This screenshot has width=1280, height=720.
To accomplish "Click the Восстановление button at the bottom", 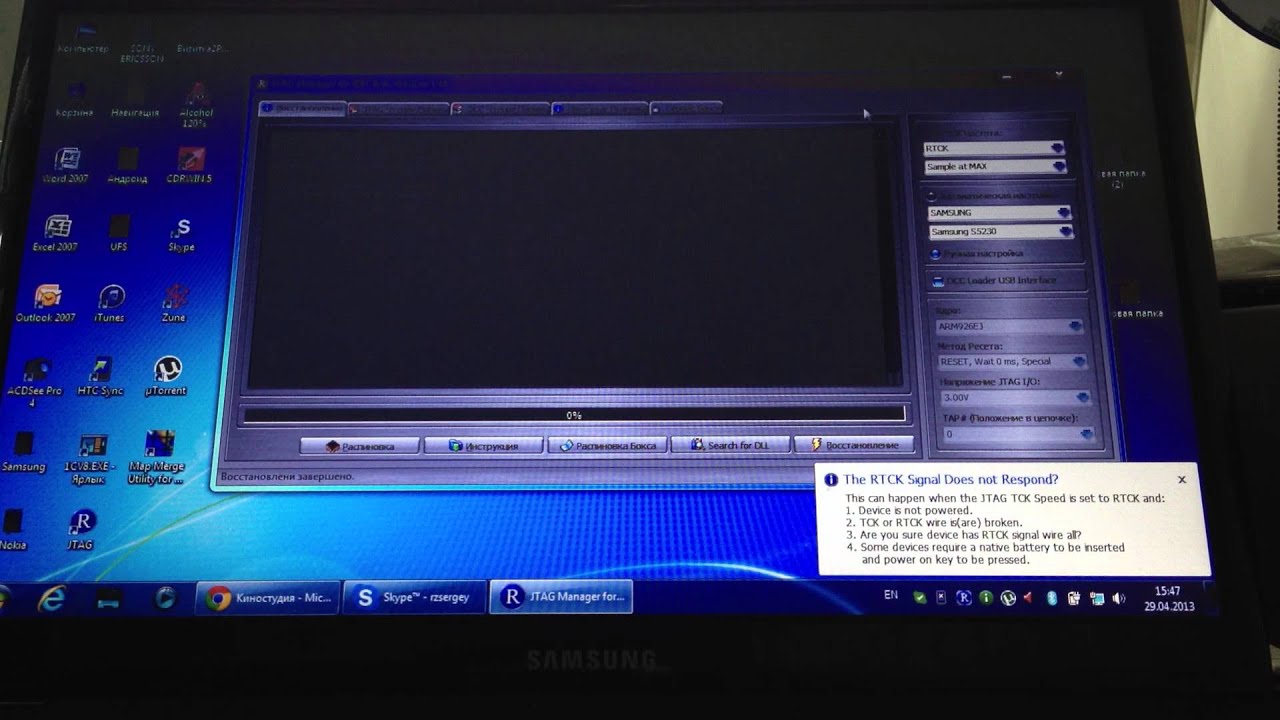I will (854, 445).
